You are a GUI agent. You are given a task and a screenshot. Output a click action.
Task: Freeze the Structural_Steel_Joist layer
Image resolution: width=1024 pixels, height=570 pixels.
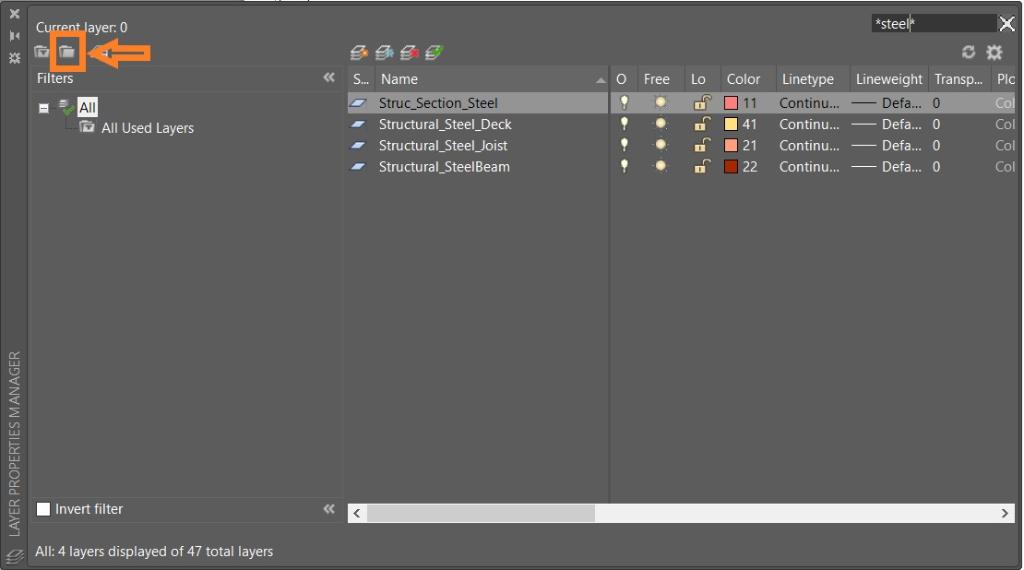coord(660,145)
